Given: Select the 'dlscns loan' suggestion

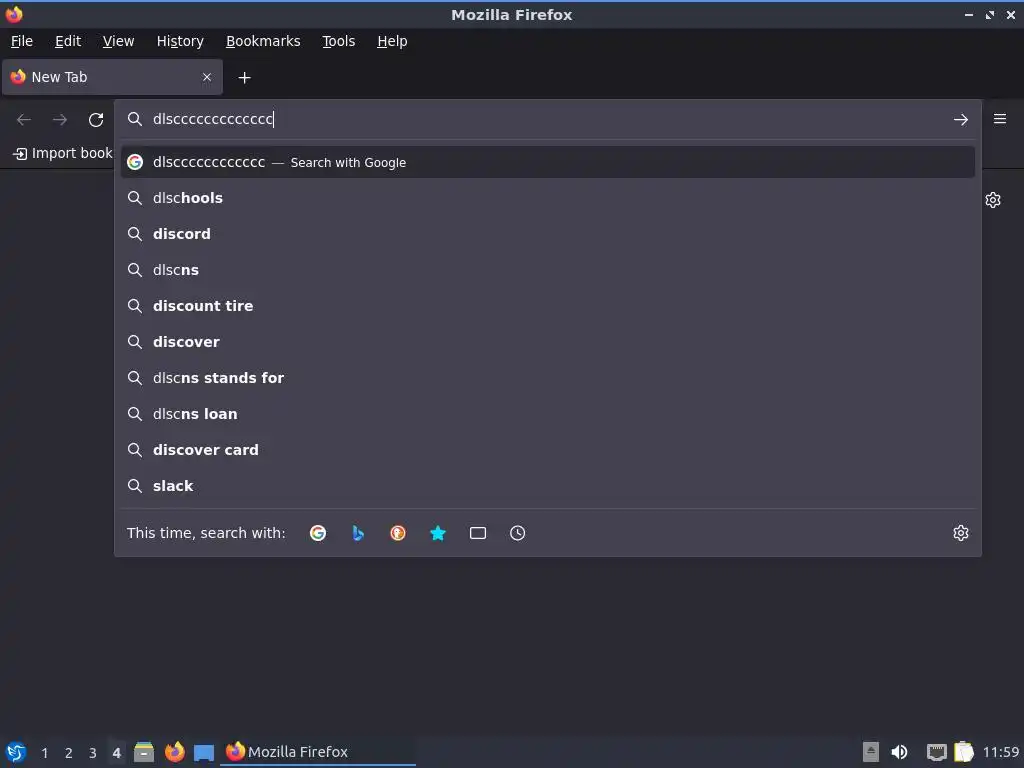Looking at the screenshot, I should (x=547, y=413).
